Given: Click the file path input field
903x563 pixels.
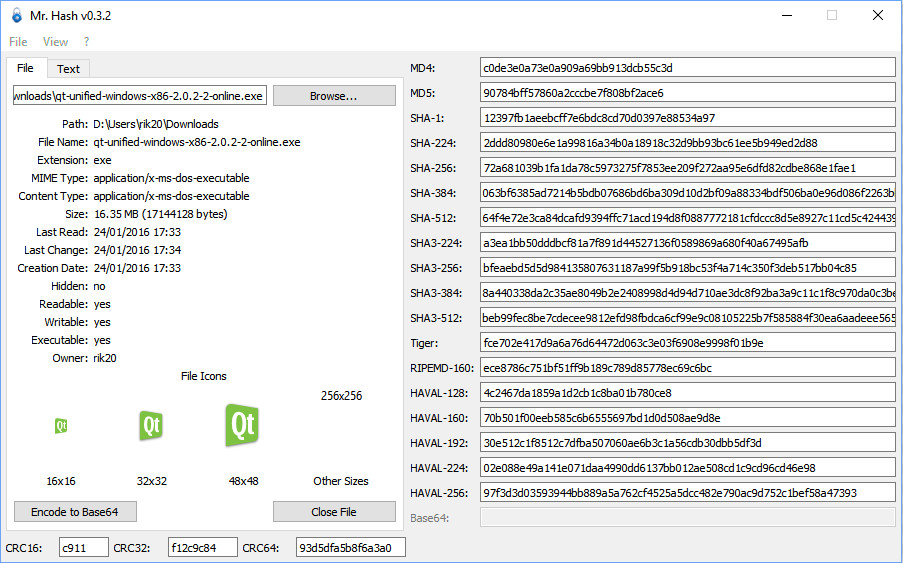Looking at the screenshot, I should coord(139,96).
